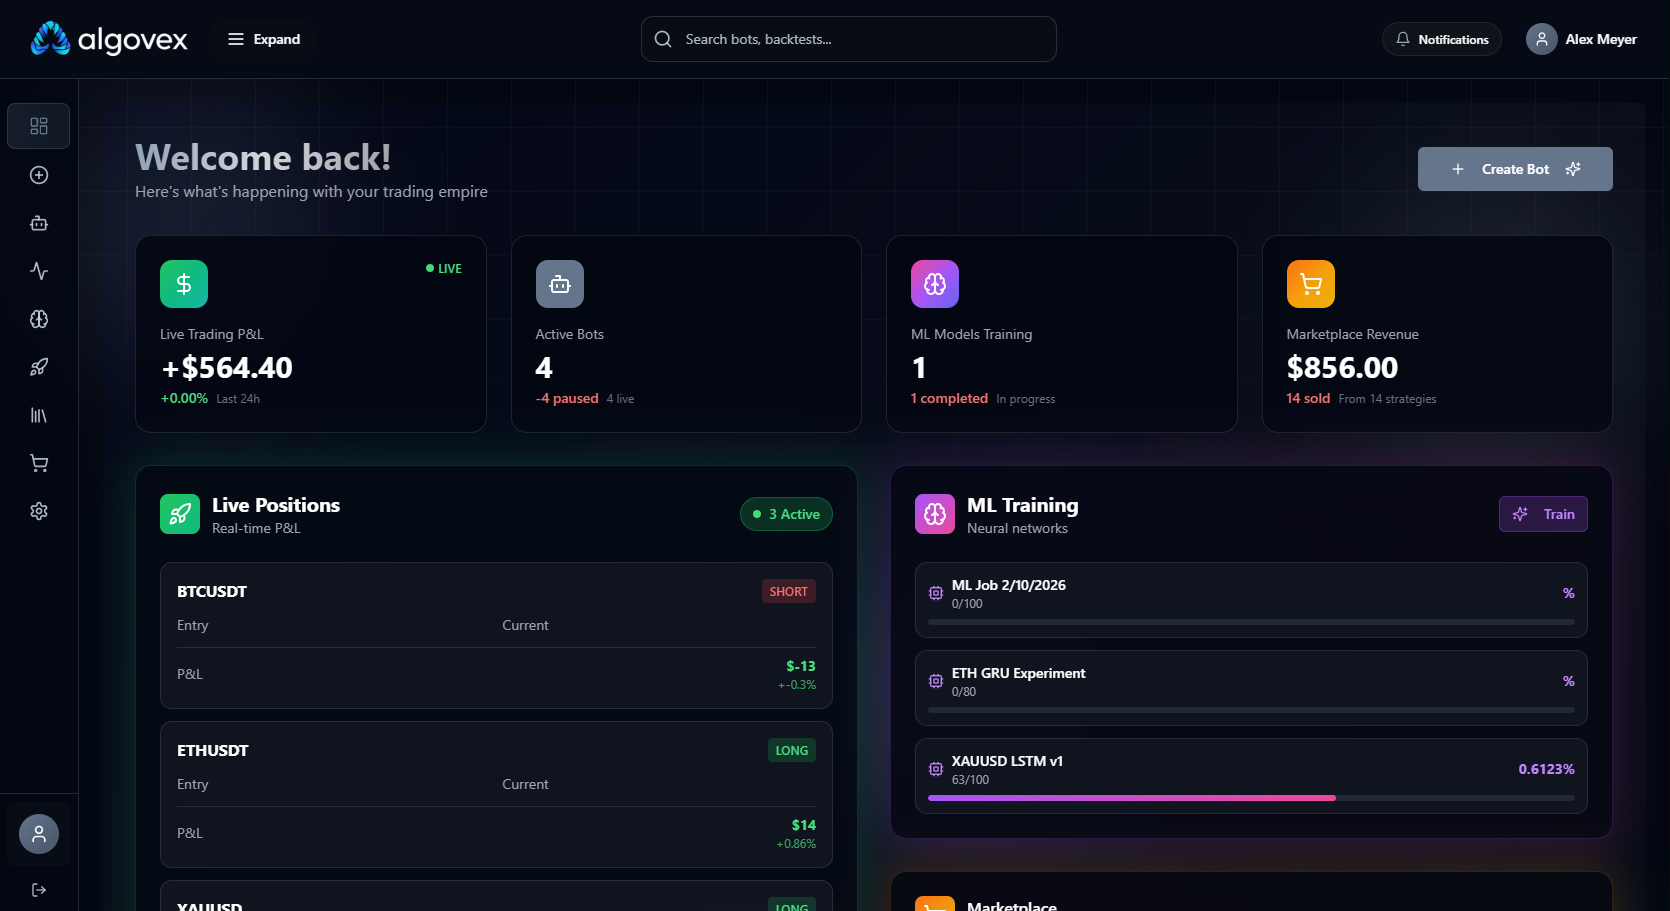The image size is (1670, 911).
Task: Click the Welcome back! heading
Action: (x=263, y=157)
